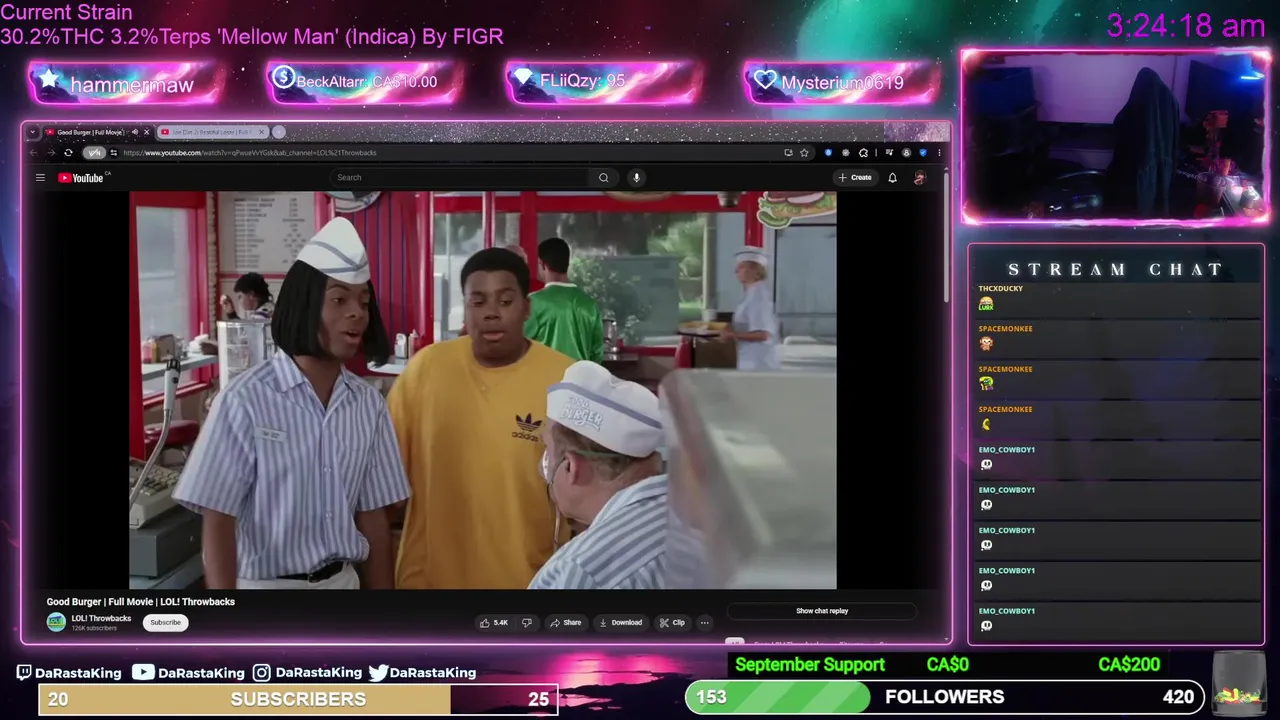Click THCKDUCKY chat message
Viewport: 1280px width, 720px height.
1118,298
